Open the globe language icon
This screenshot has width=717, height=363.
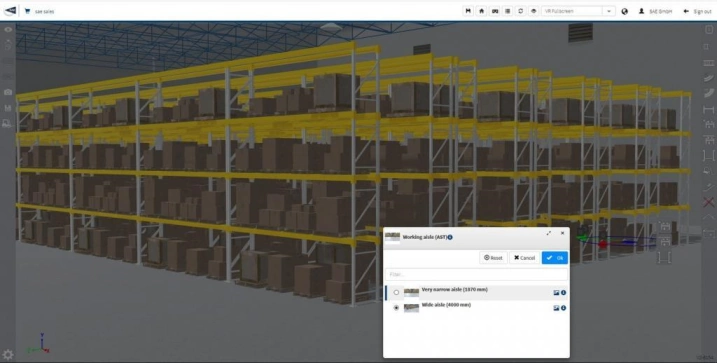(x=625, y=11)
